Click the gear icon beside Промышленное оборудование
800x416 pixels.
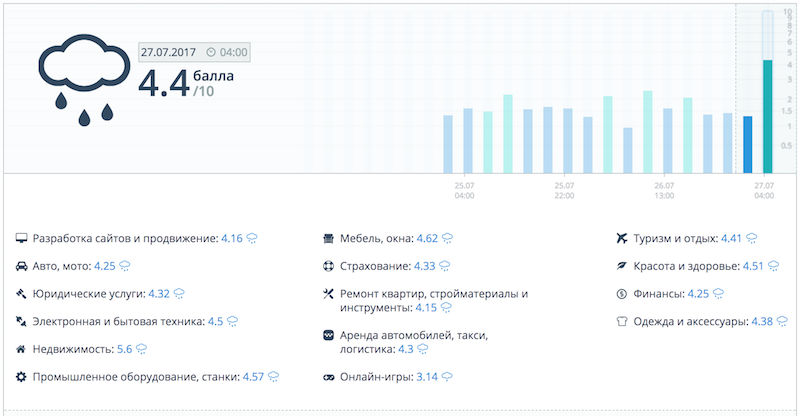click(22, 377)
